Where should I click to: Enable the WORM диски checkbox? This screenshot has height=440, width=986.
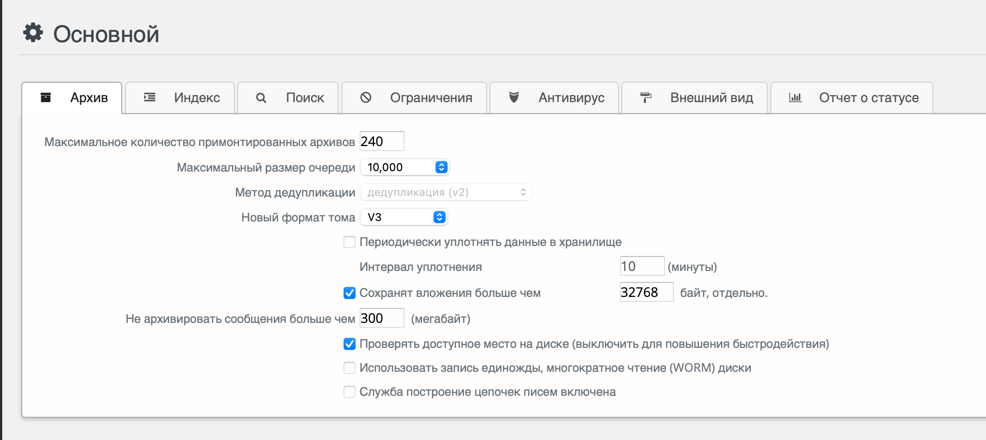349,368
